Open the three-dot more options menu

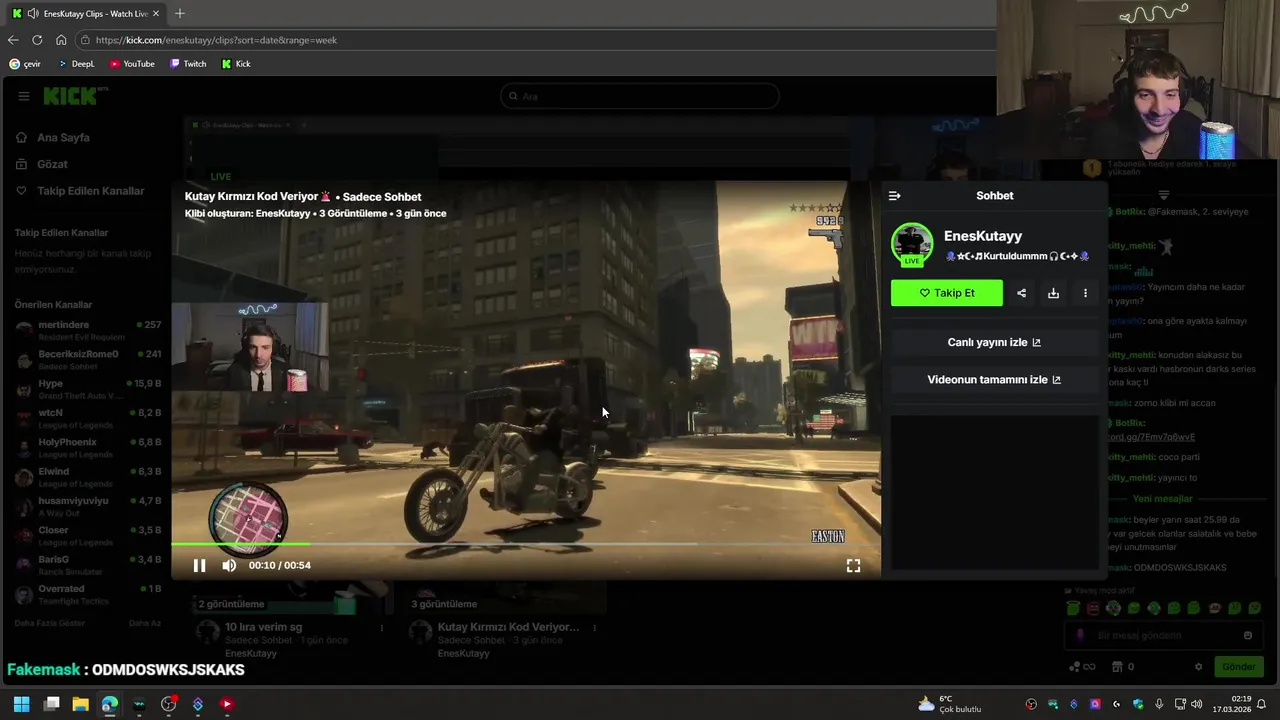coord(1085,293)
